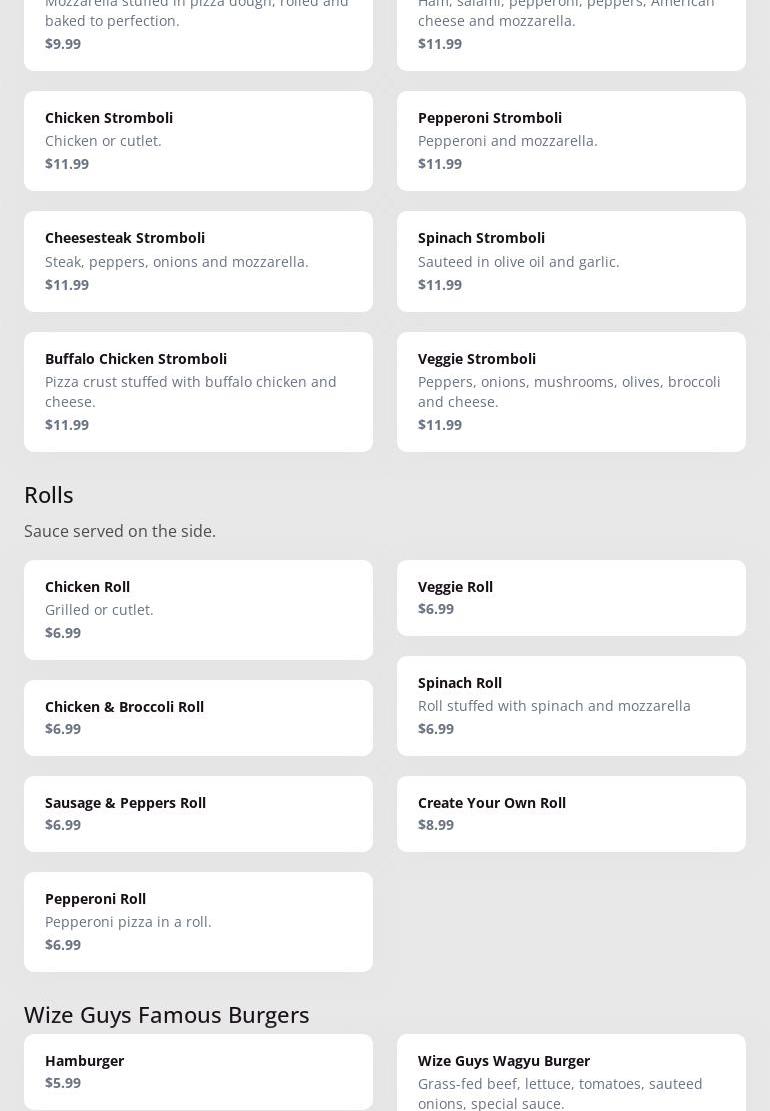Click the Pepperoni Stromboli $11.99 price
770x1111 pixels.
pos(440,164)
